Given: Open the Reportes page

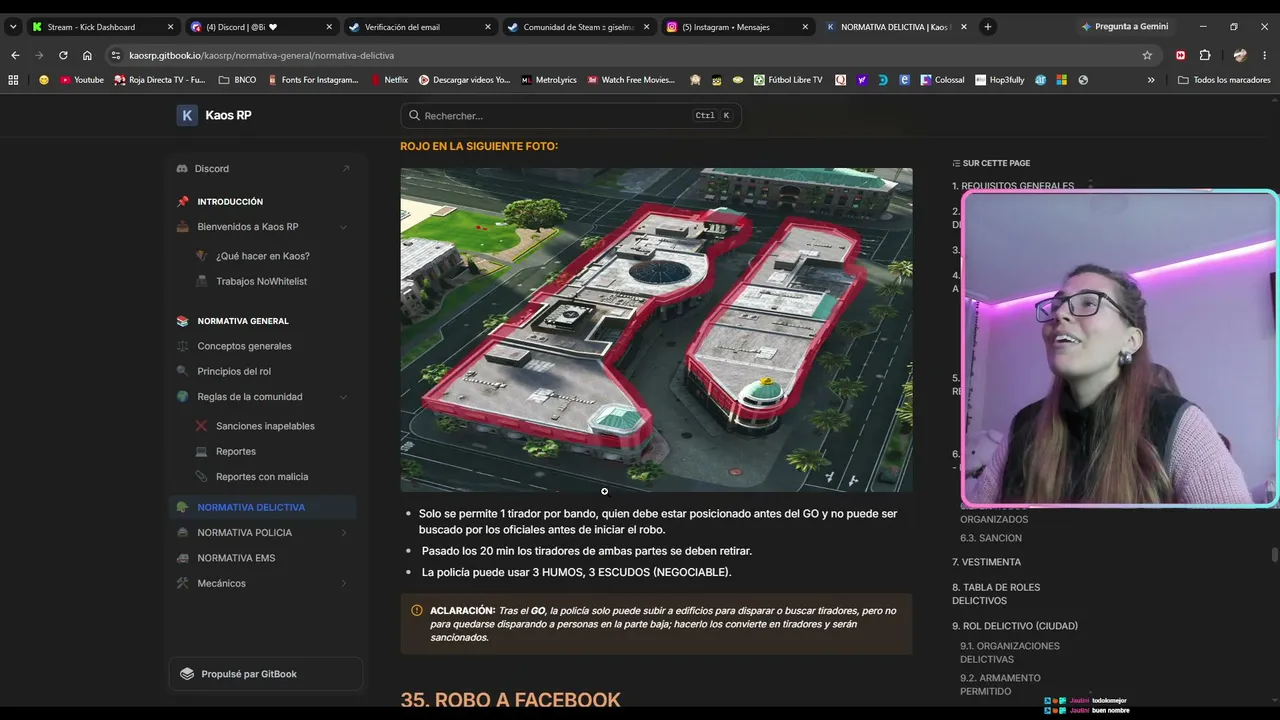Looking at the screenshot, I should tap(236, 451).
